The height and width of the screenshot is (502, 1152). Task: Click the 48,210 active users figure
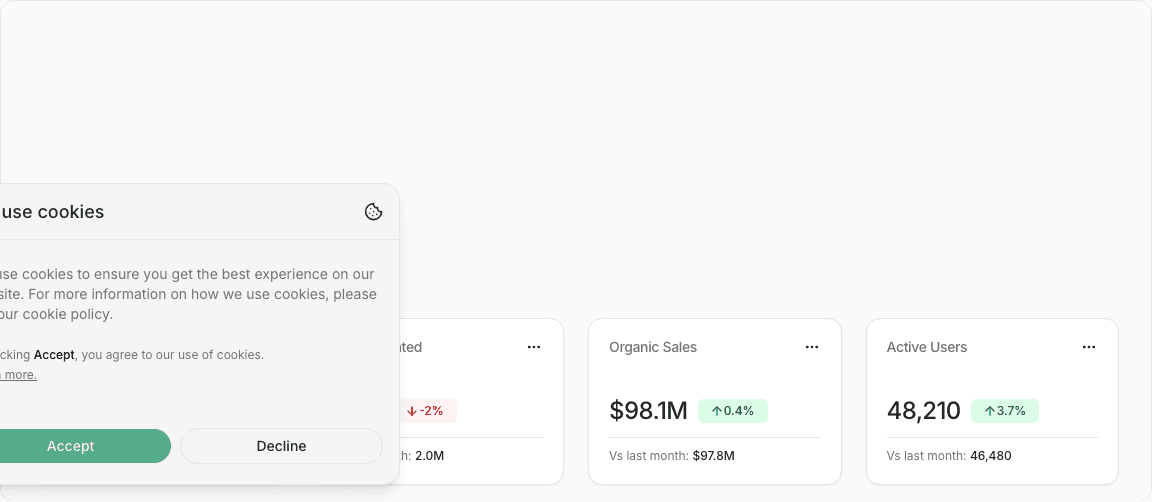click(923, 411)
